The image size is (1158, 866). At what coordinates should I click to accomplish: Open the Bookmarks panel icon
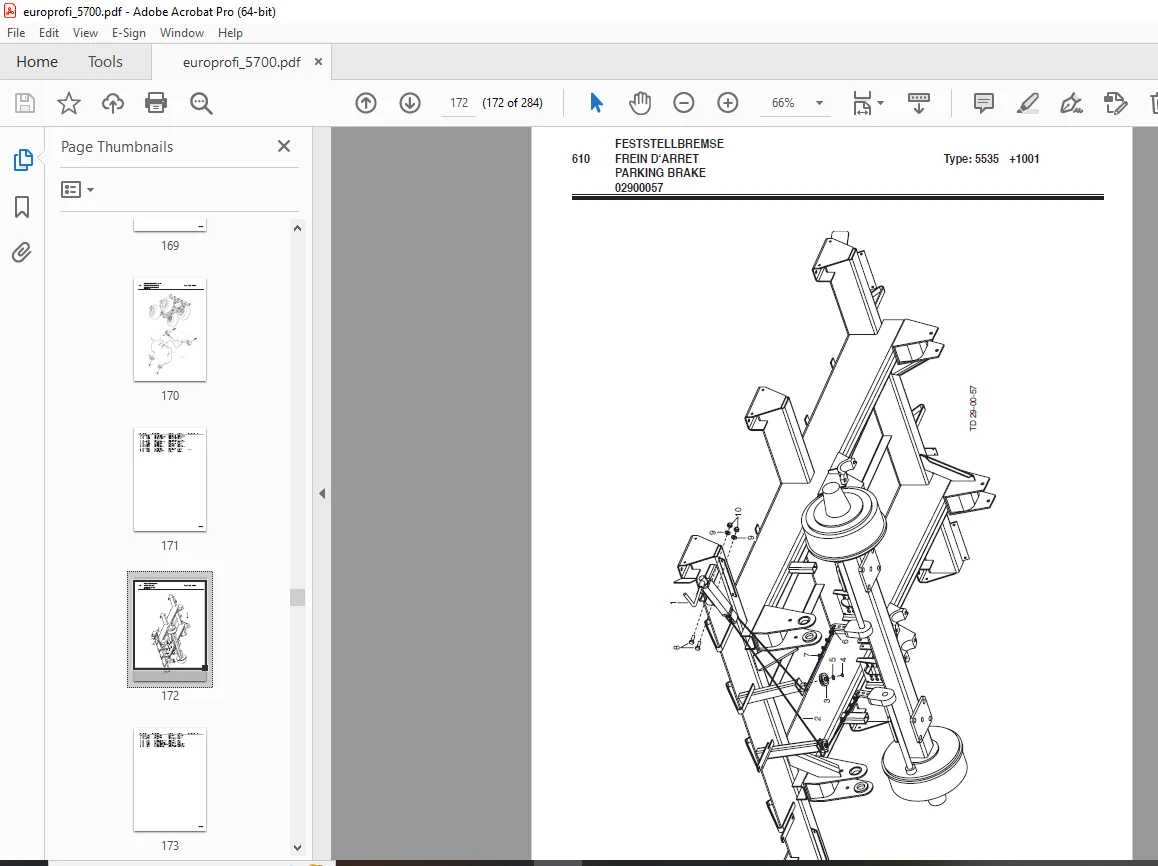click(x=22, y=207)
